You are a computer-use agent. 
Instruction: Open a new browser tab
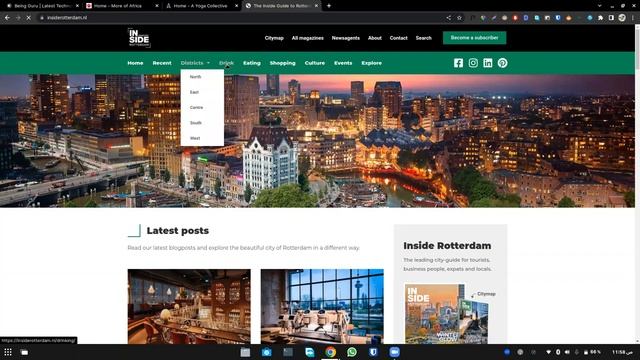tap(329, 6)
